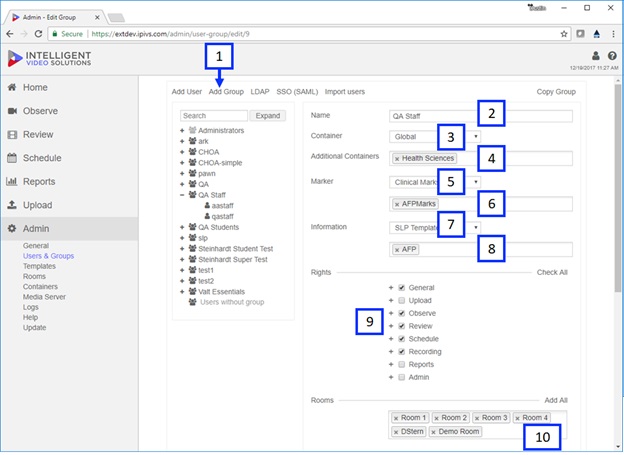The height and width of the screenshot is (455, 624).
Task: Remove Demo Room from rooms list
Action: pos(433,432)
